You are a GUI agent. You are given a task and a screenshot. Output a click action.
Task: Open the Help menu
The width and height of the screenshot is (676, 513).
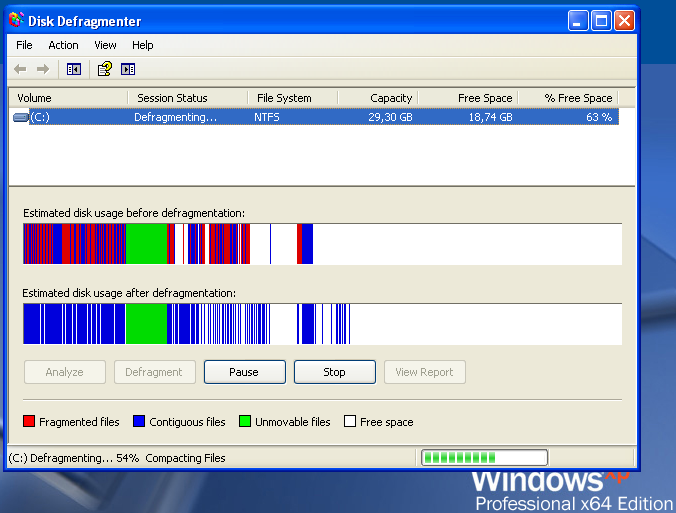(x=143, y=45)
